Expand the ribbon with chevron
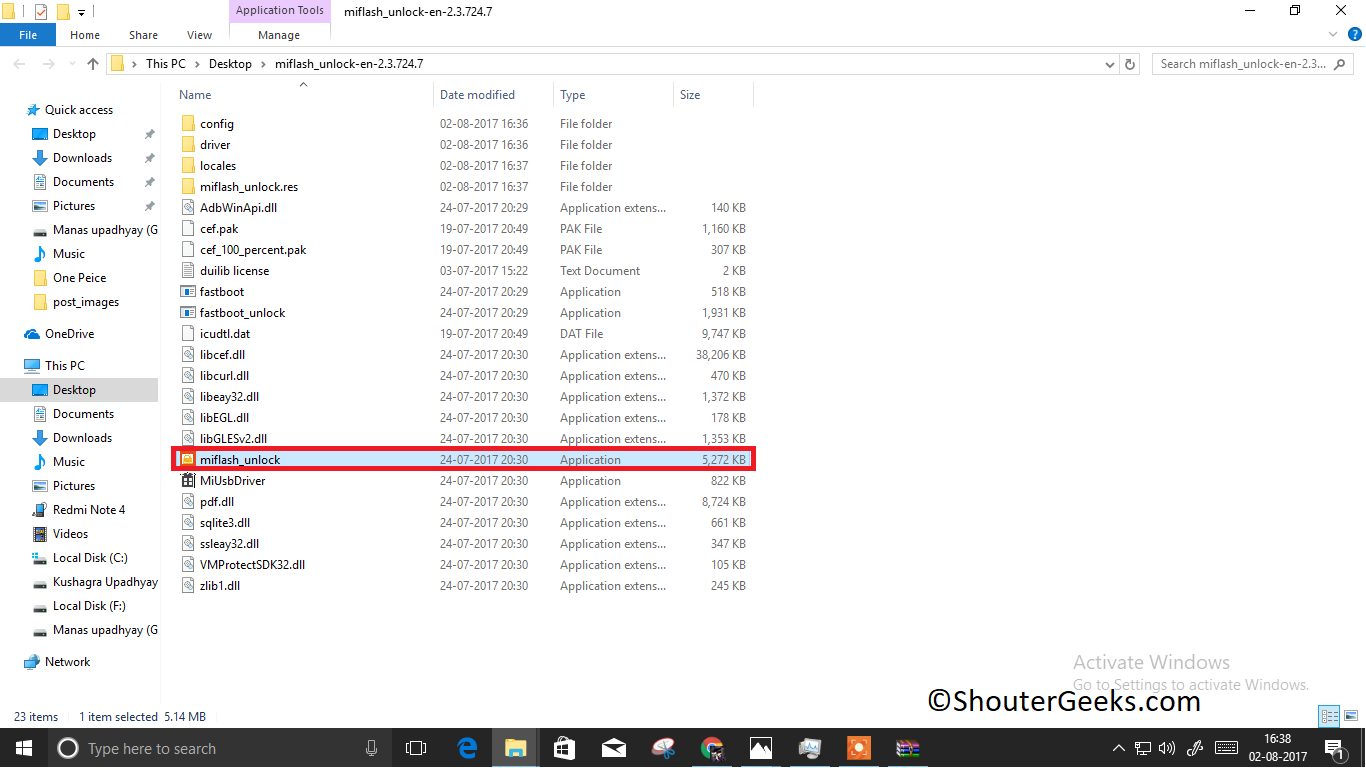 click(x=1334, y=35)
